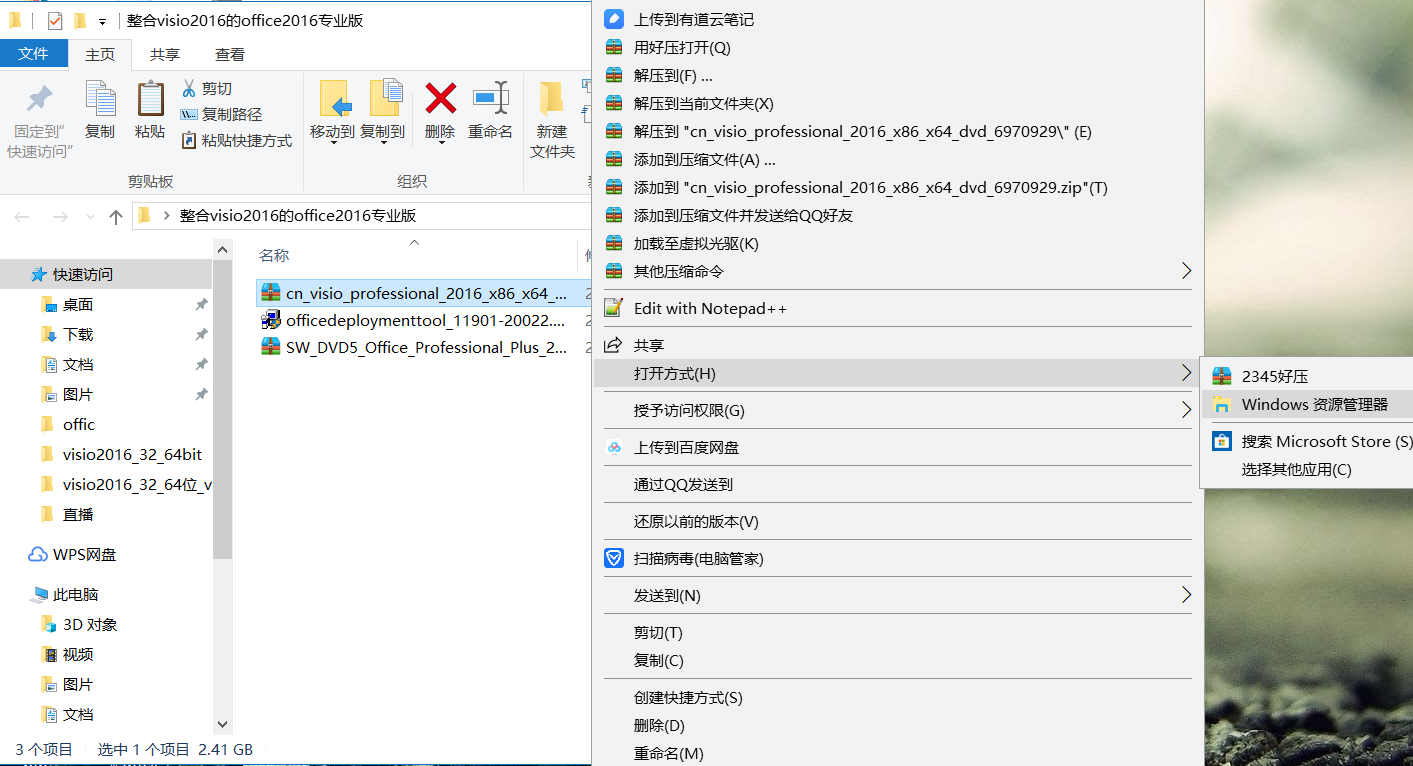This screenshot has width=1413, height=766.
Task: Expand 发送到(N) submenu
Action: pyautogui.click(x=897, y=595)
